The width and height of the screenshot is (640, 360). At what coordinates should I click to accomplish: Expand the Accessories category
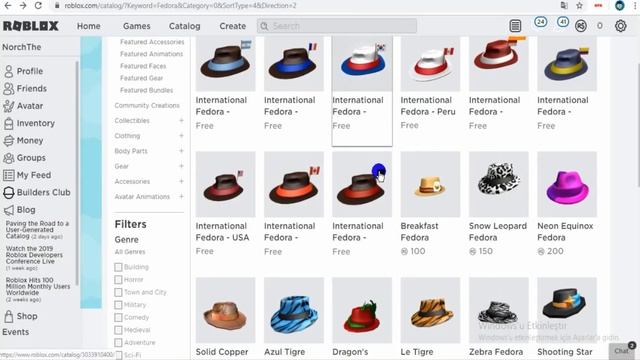pos(181,181)
